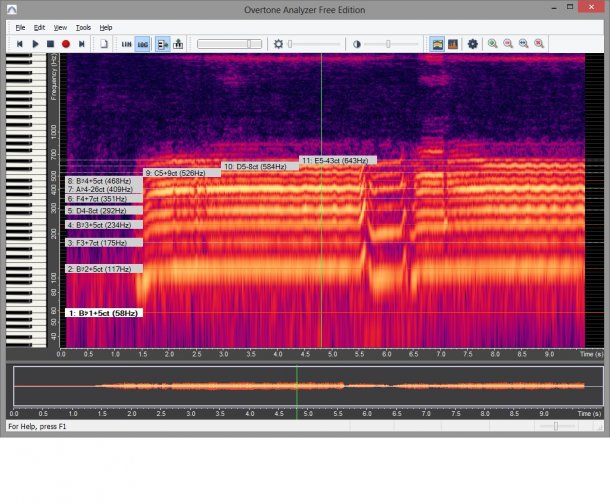
Task: Switch frequency axis to LOG scale
Action: 143,44
